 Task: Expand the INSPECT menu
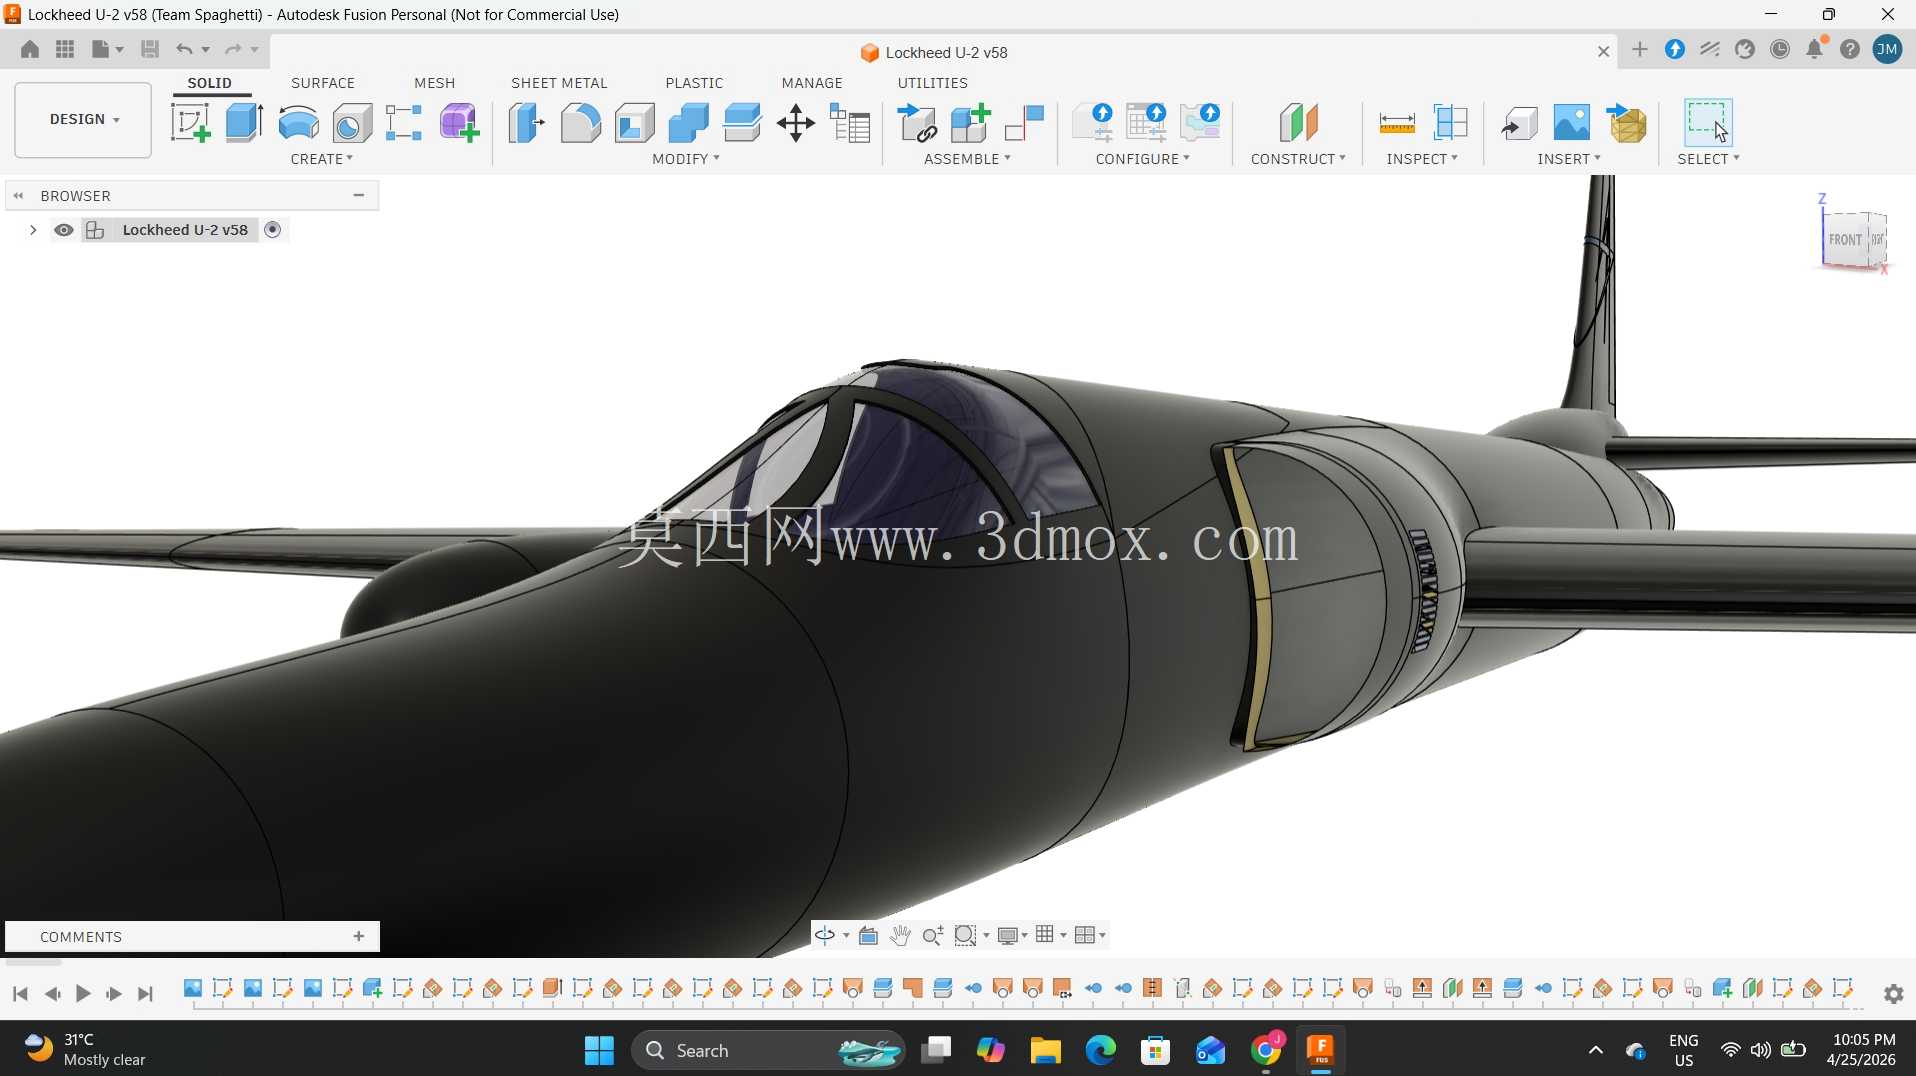pyautogui.click(x=1422, y=159)
